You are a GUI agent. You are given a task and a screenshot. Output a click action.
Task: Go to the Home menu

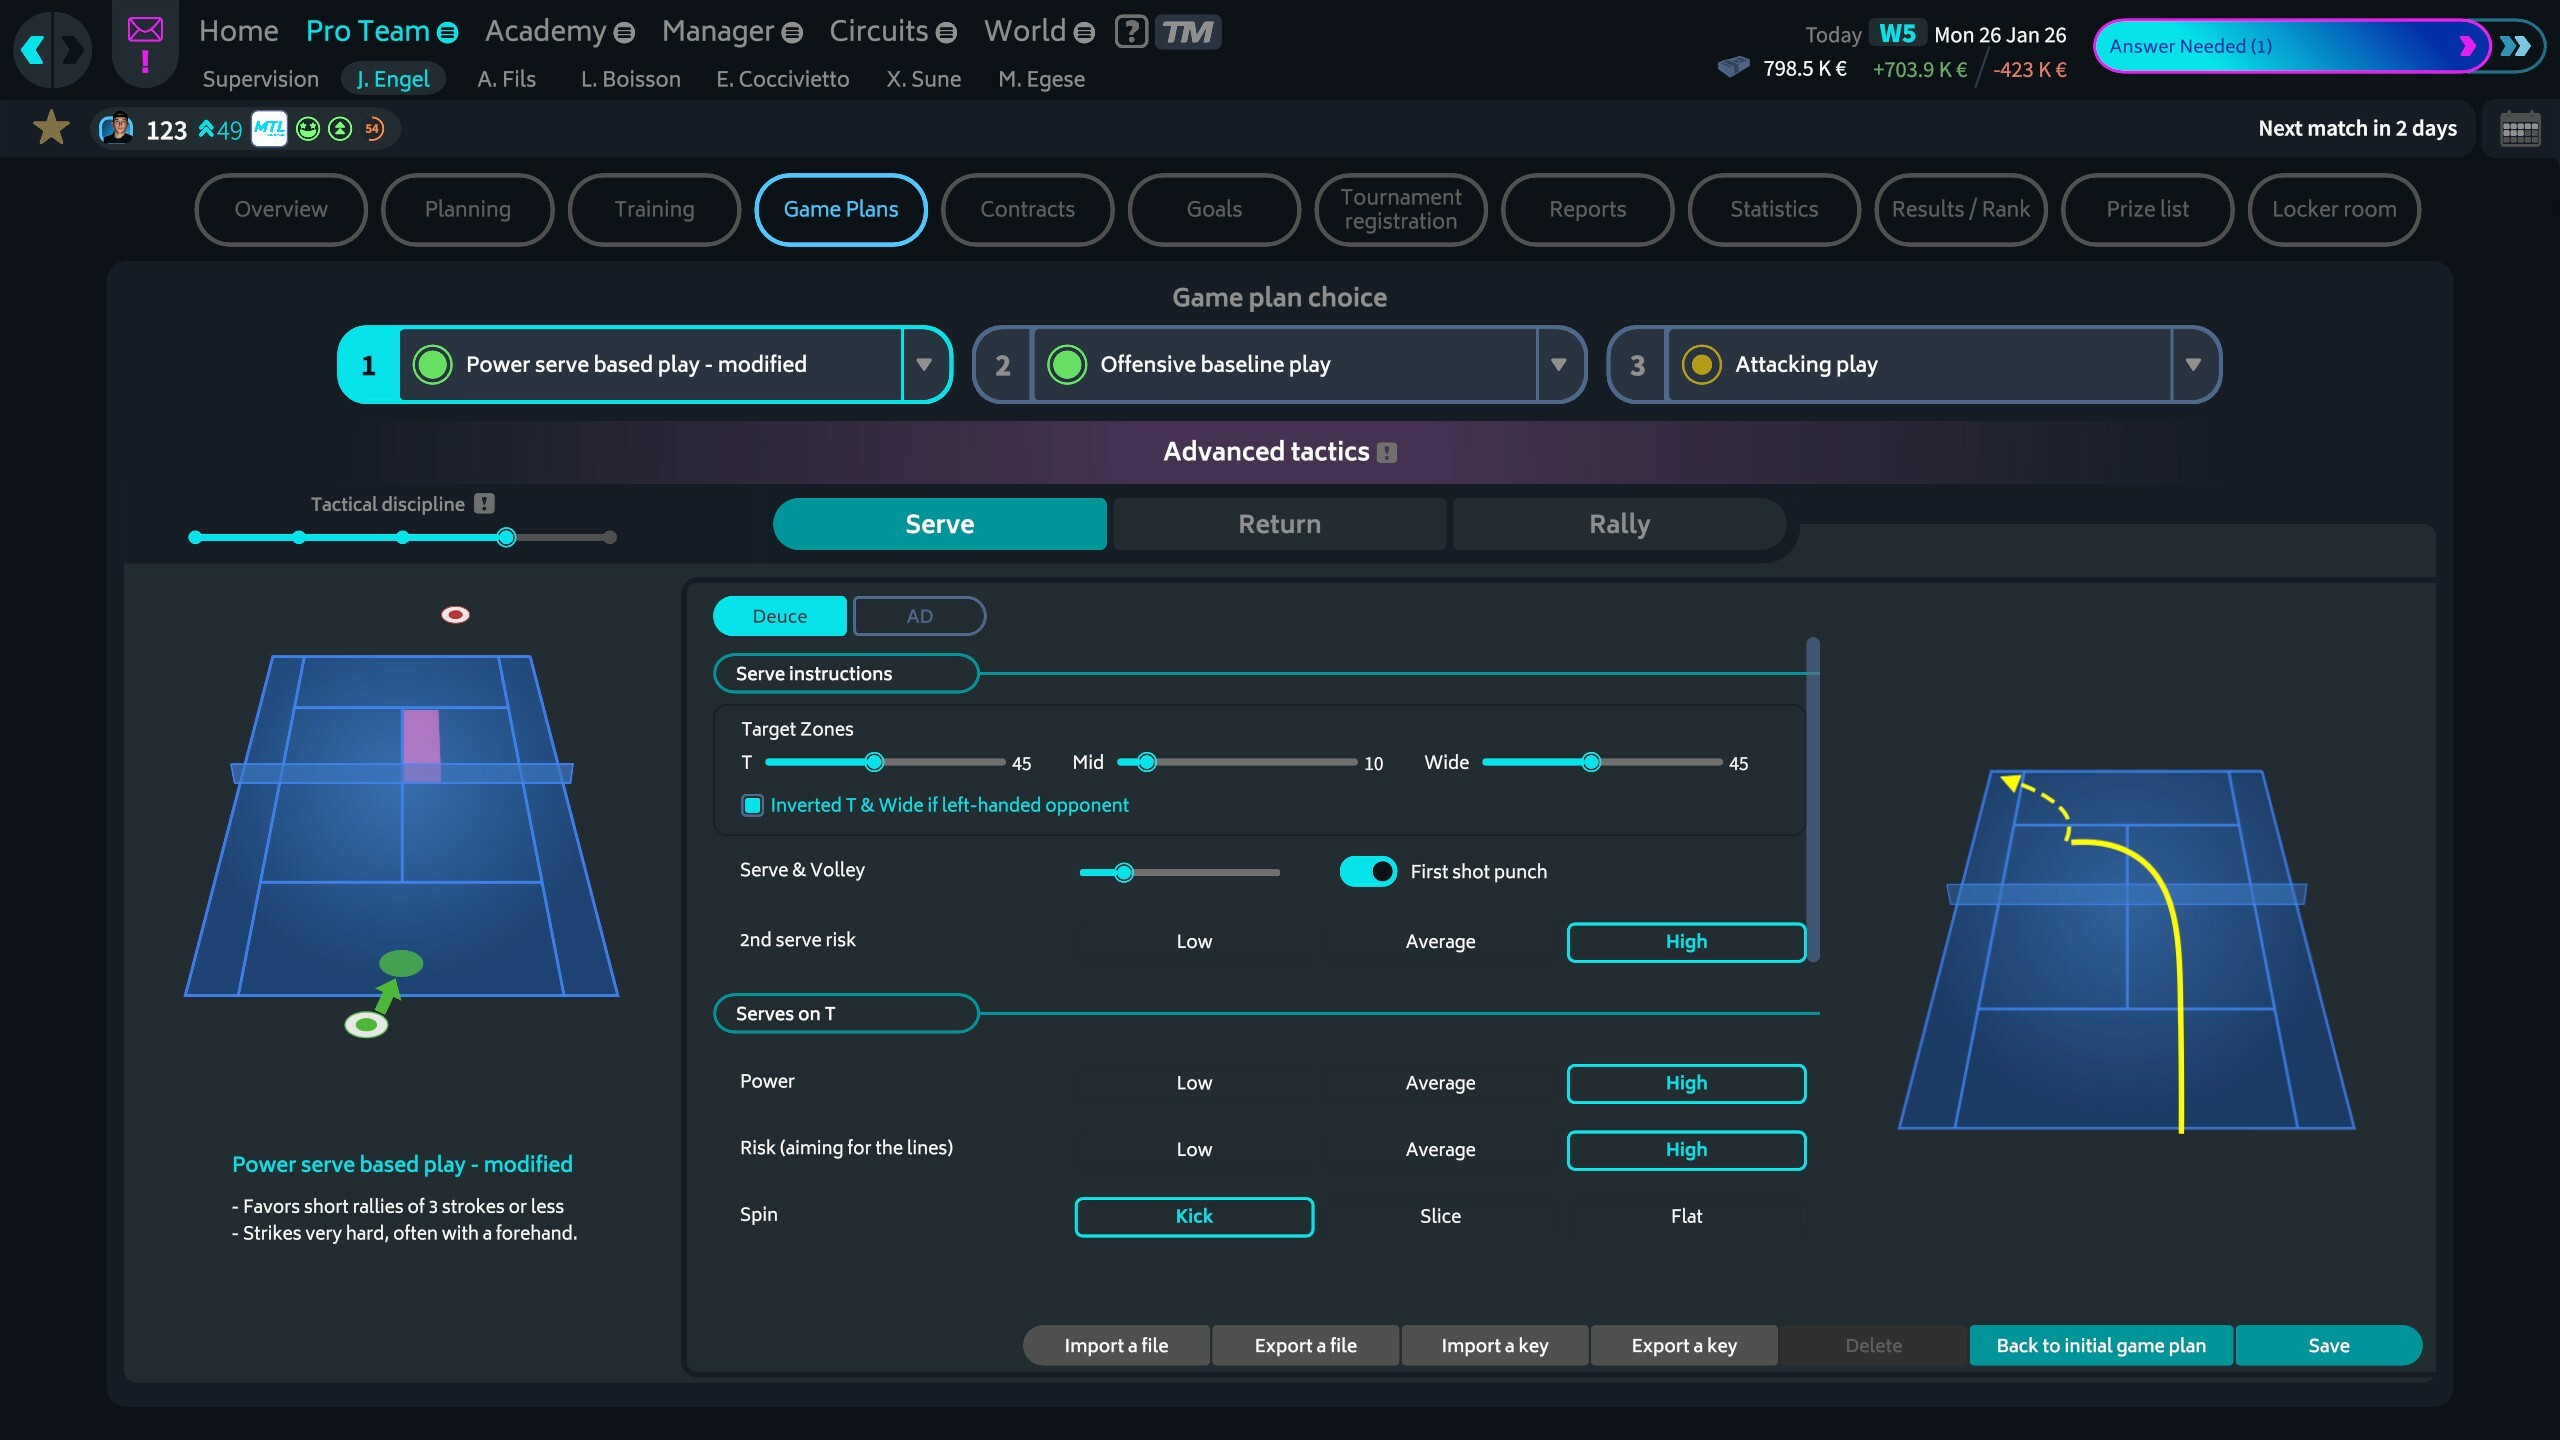pyautogui.click(x=238, y=31)
